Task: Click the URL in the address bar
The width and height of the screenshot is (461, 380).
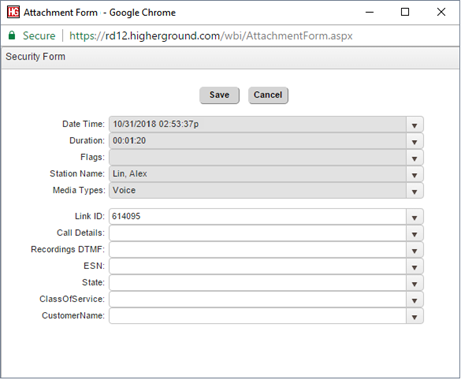Action: pyautogui.click(x=211, y=36)
